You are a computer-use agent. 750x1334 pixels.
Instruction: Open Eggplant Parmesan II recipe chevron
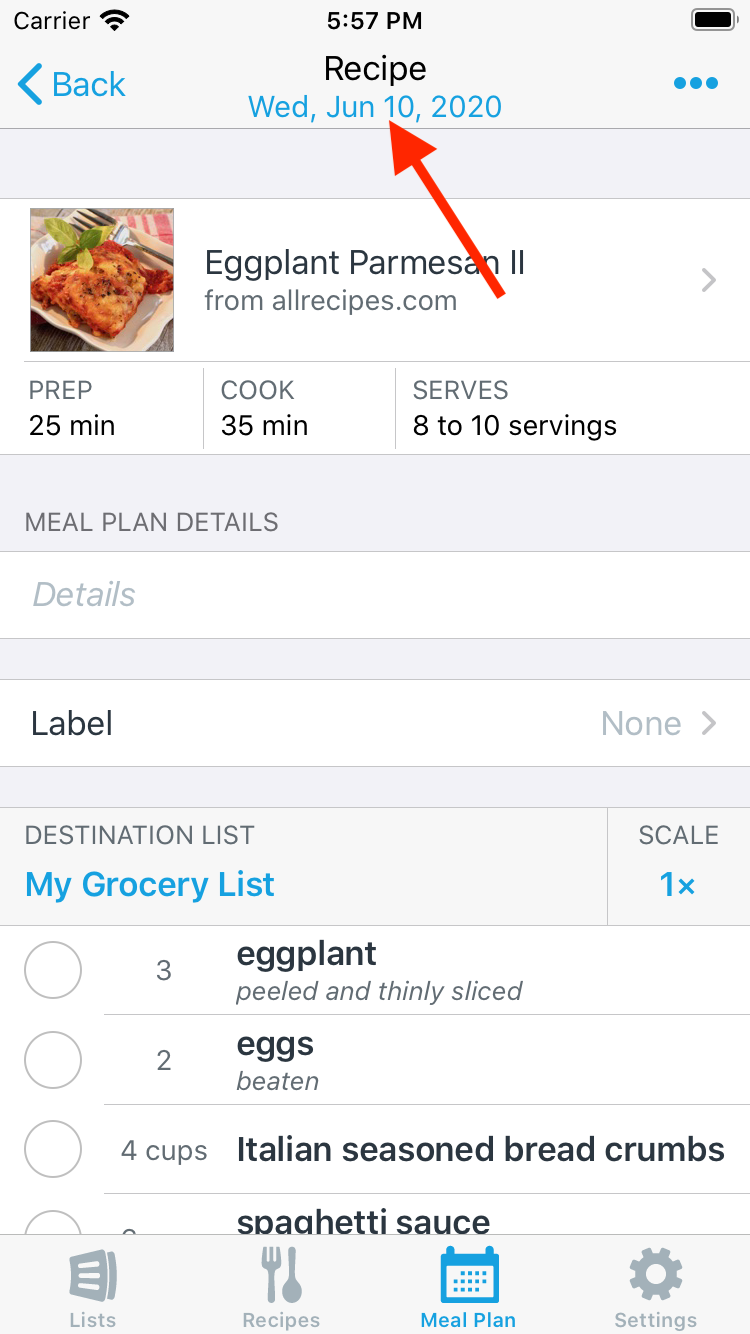pyautogui.click(x=709, y=280)
